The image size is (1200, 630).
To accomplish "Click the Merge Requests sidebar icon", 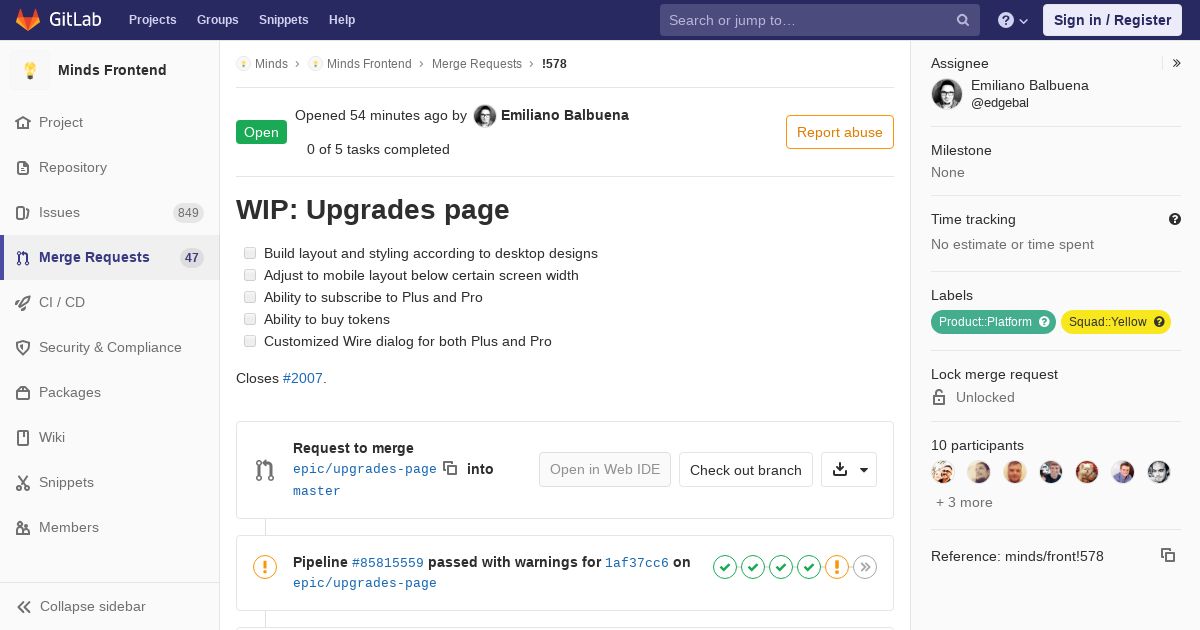I will [x=23, y=257].
